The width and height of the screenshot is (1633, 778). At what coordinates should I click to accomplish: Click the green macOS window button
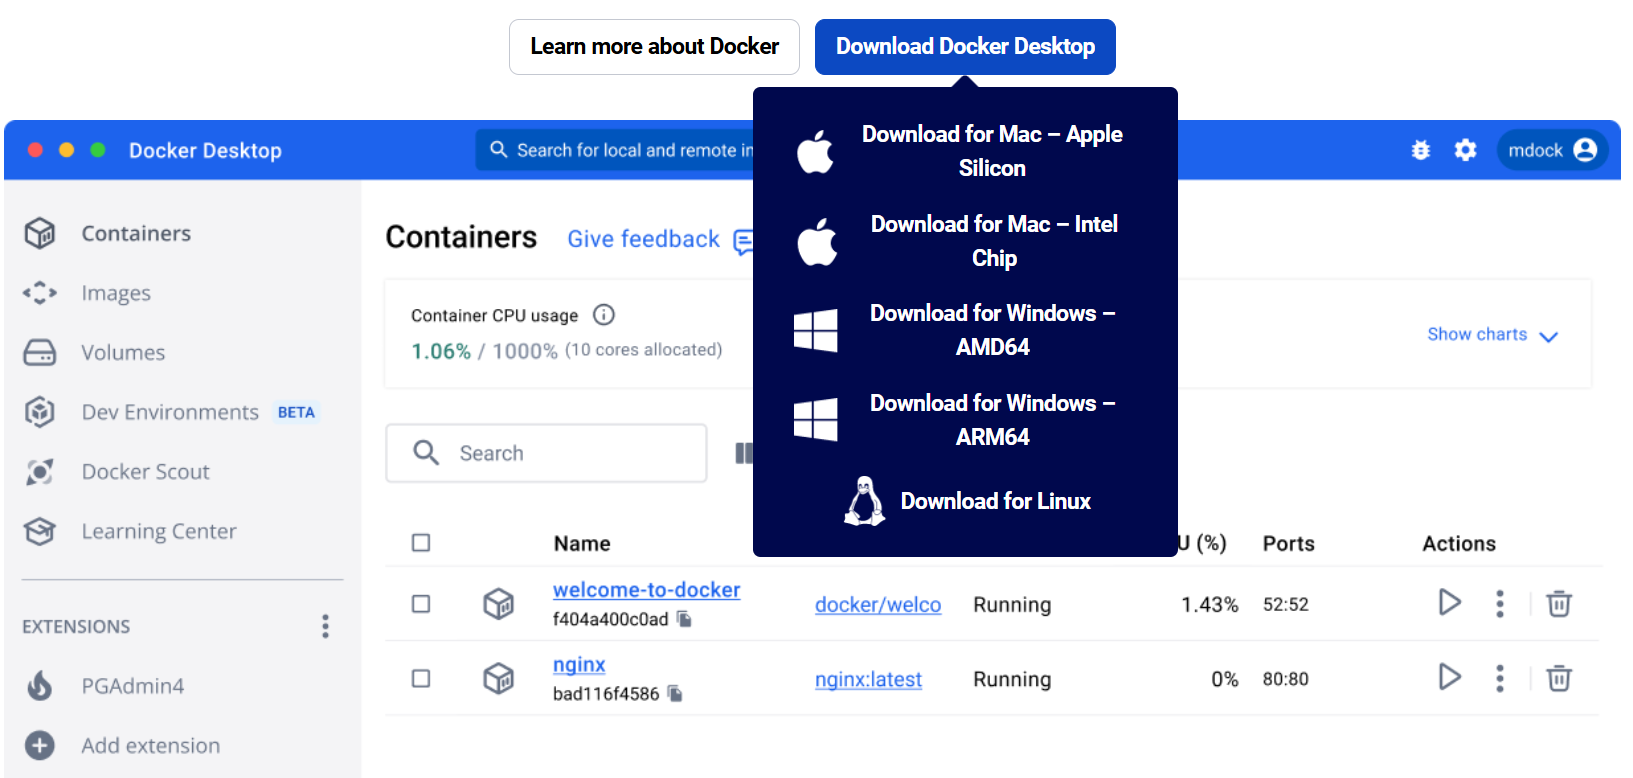(x=98, y=150)
